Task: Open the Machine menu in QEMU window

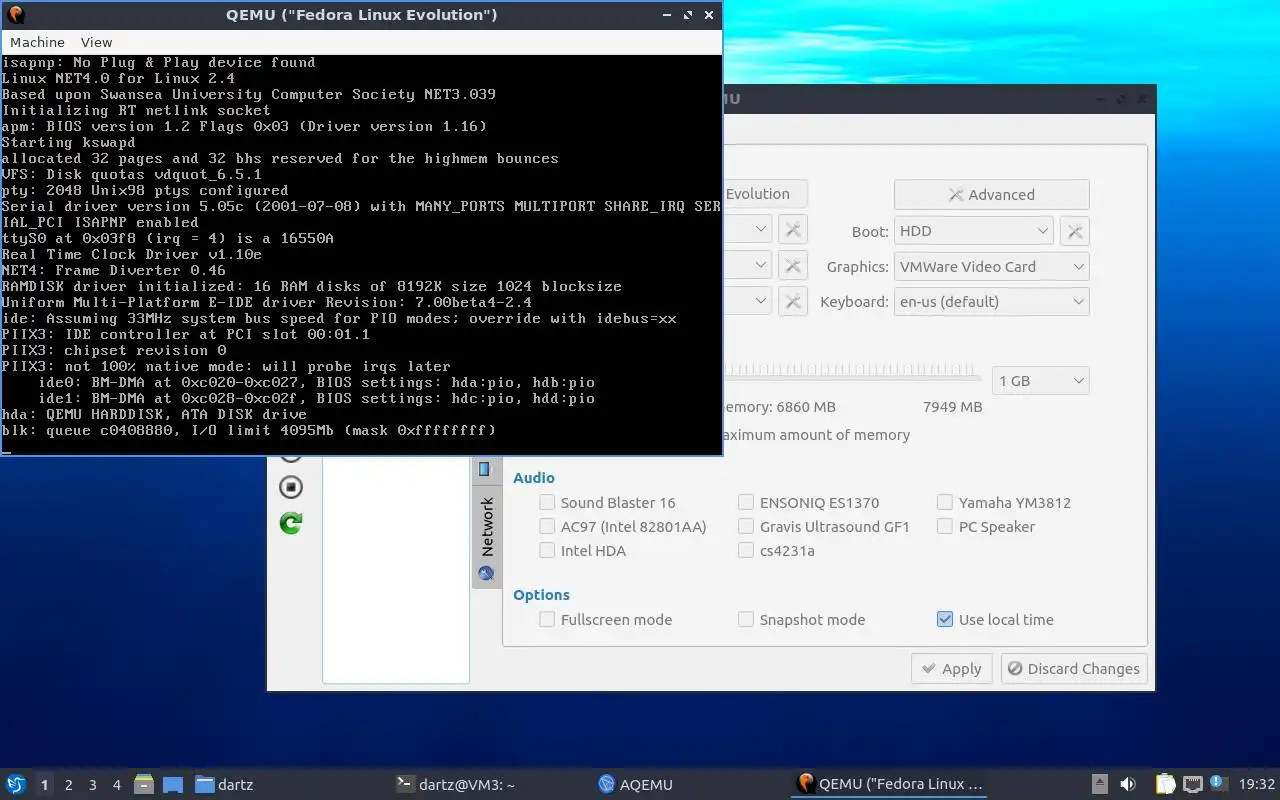Action: point(37,42)
